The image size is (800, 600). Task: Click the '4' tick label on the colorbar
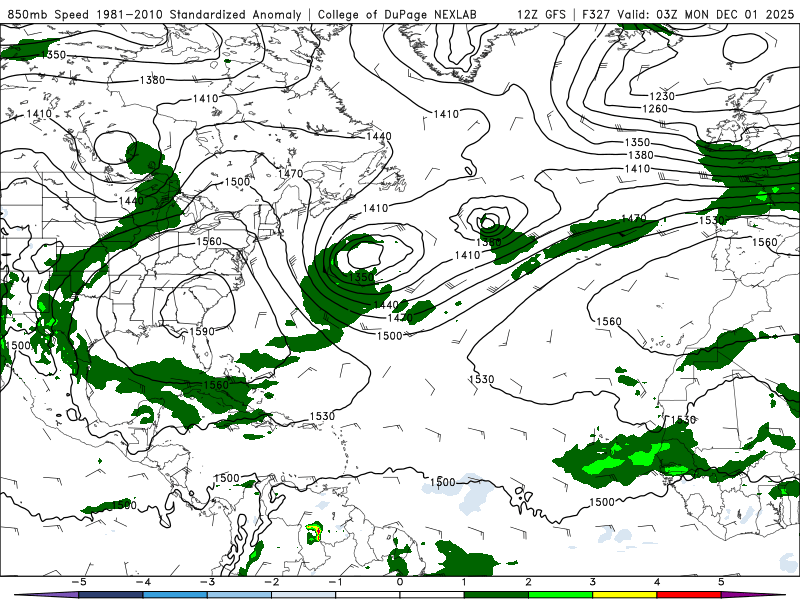(x=657, y=582)
